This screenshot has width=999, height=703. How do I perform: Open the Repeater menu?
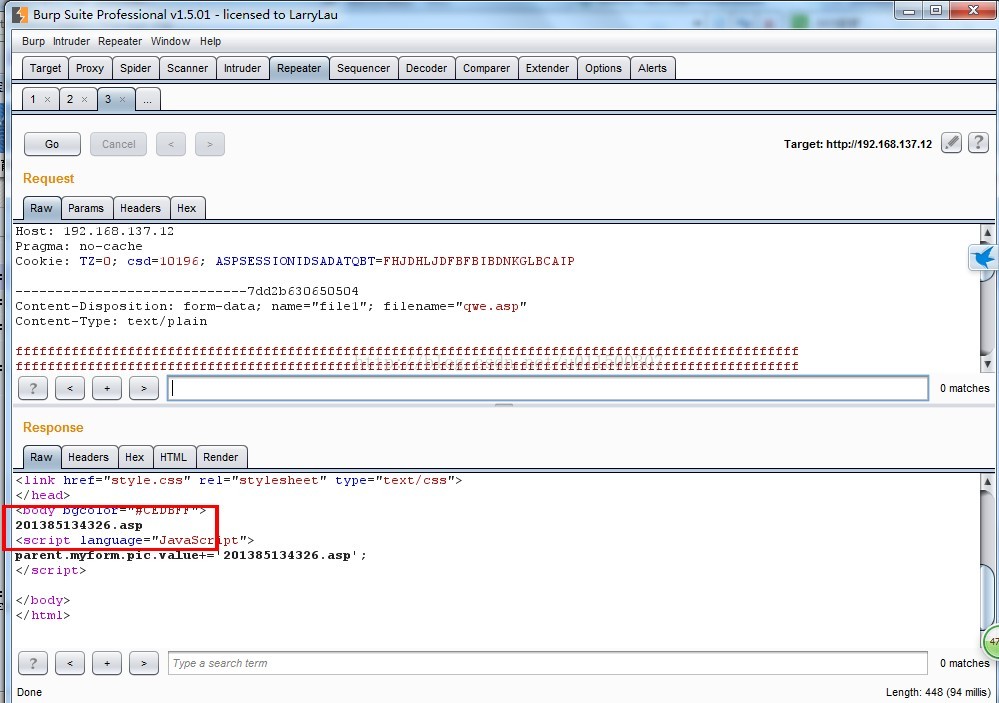pos(120,41)
